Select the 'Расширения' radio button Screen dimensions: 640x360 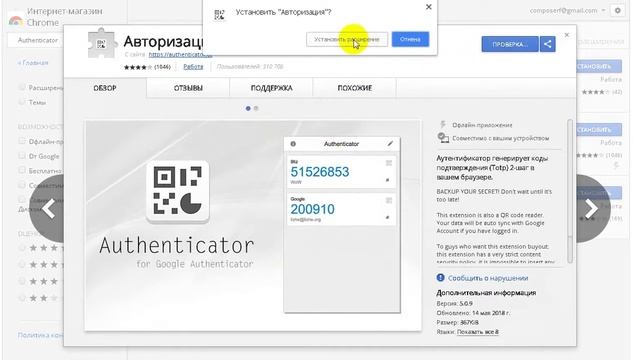22,87
